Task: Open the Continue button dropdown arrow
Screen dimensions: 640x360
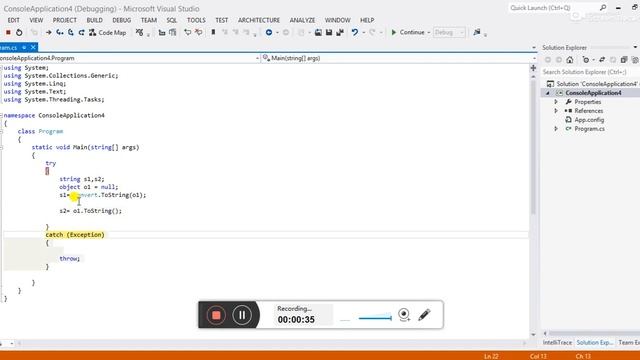Action: pos(429,33)
